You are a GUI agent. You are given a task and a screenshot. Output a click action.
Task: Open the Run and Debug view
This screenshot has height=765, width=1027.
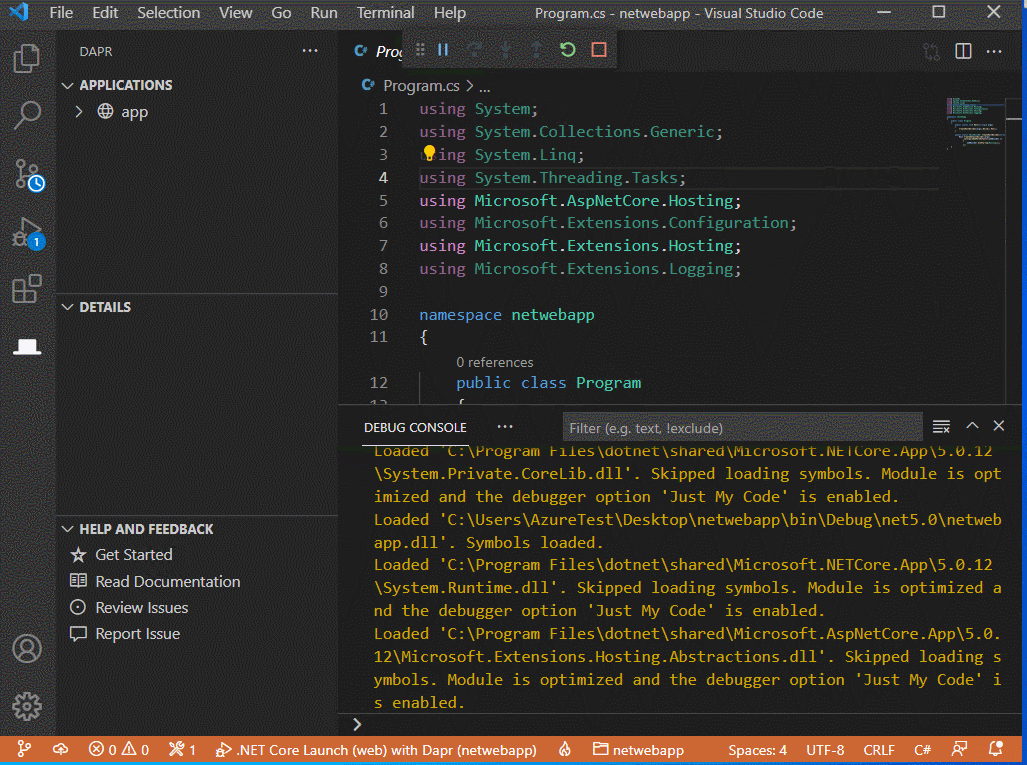click(x=28, y=233)
